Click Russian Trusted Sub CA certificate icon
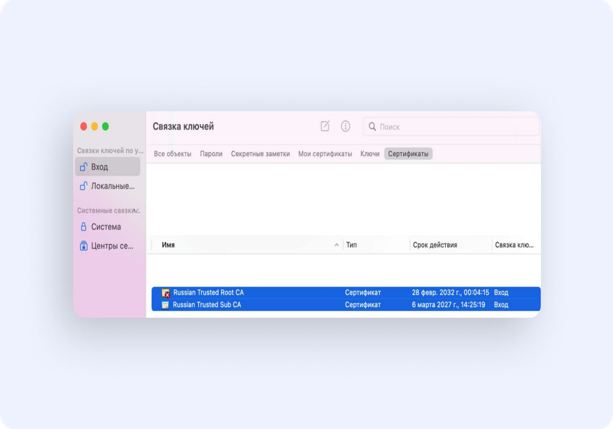 (165, 305)
